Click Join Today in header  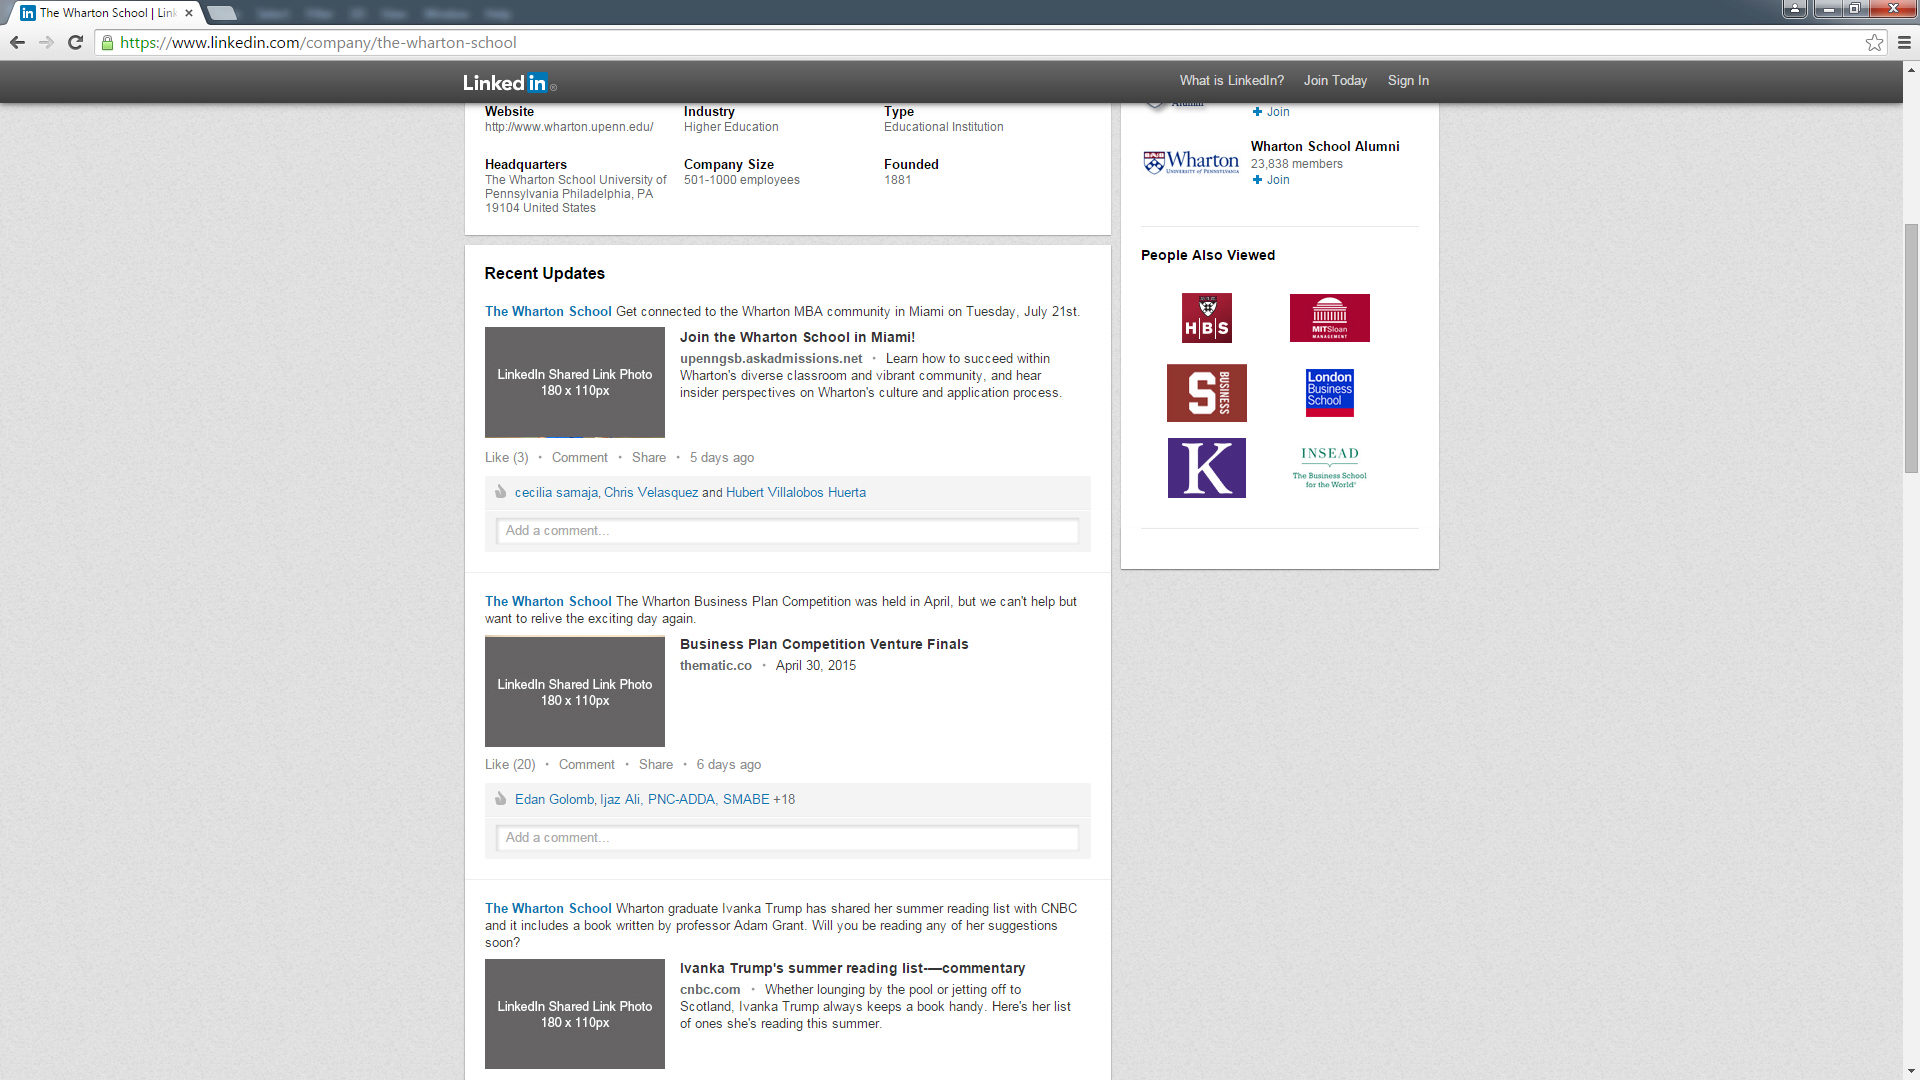pyautogui.click(x=1335, y=81)
